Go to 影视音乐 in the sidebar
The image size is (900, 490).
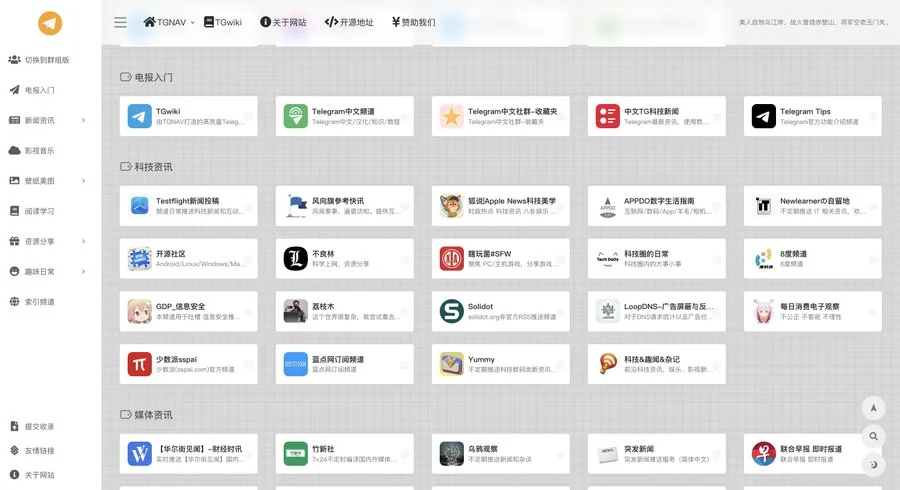[32, 150]
